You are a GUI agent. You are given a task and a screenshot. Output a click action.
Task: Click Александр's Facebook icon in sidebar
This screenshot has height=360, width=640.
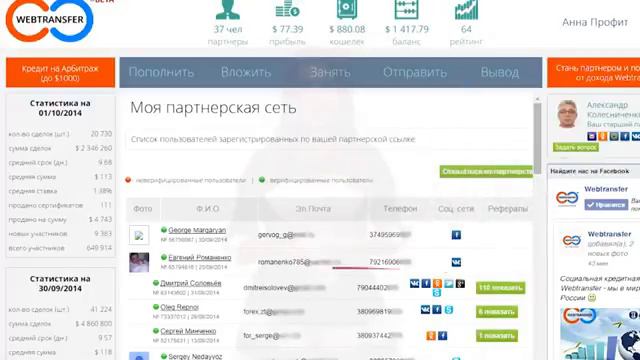625,136
